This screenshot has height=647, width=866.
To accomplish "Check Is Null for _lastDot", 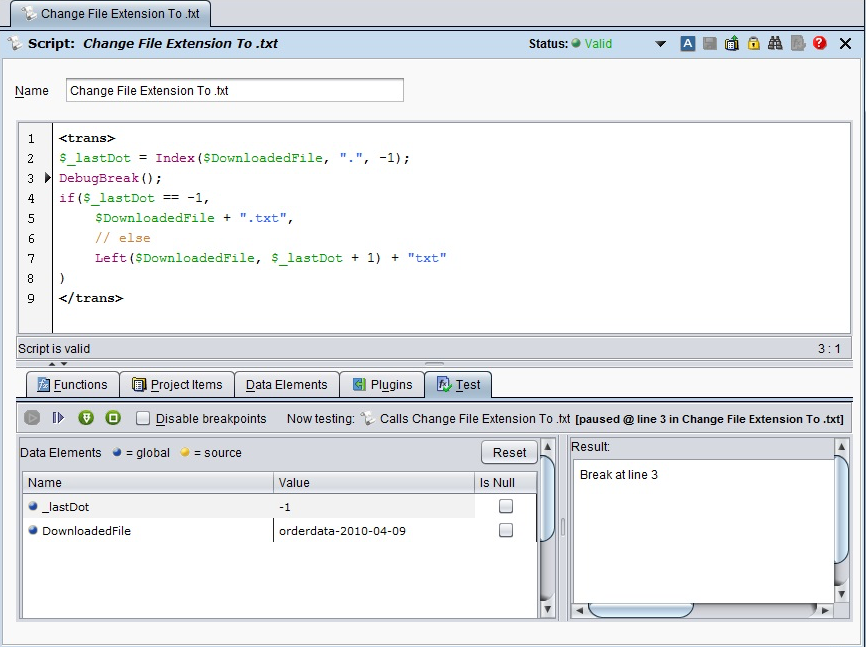I will 506,506.
